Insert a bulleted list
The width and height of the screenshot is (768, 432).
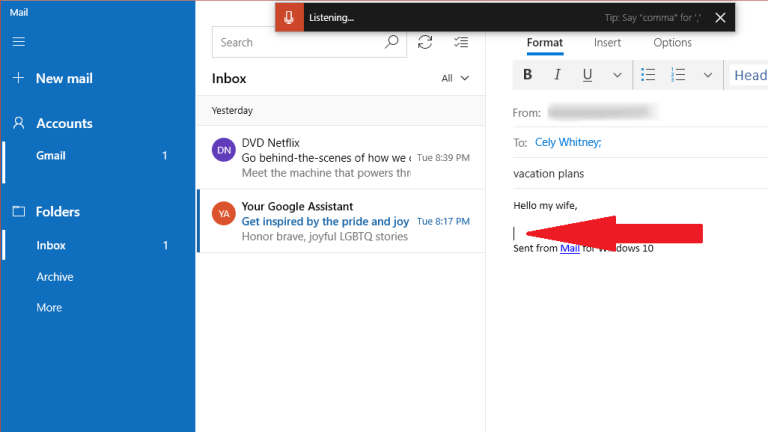click(x=648, y=74)
